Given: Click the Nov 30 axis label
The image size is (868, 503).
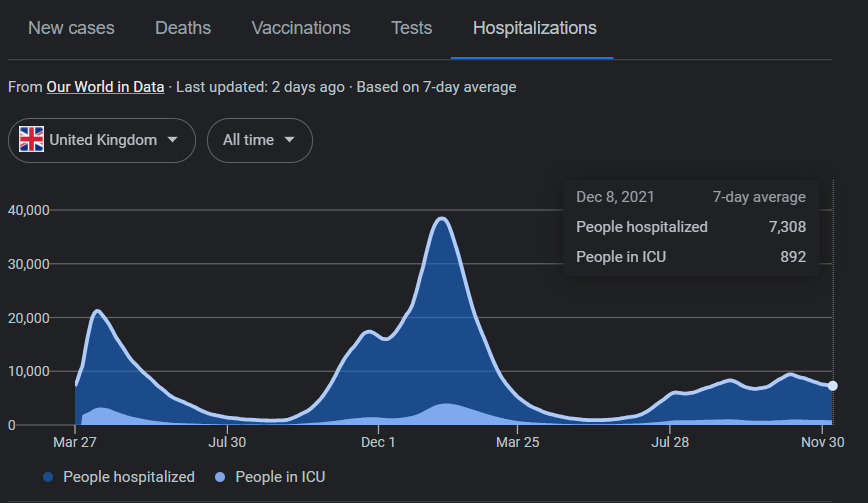Looking at the screenshot, I should 823,442.
